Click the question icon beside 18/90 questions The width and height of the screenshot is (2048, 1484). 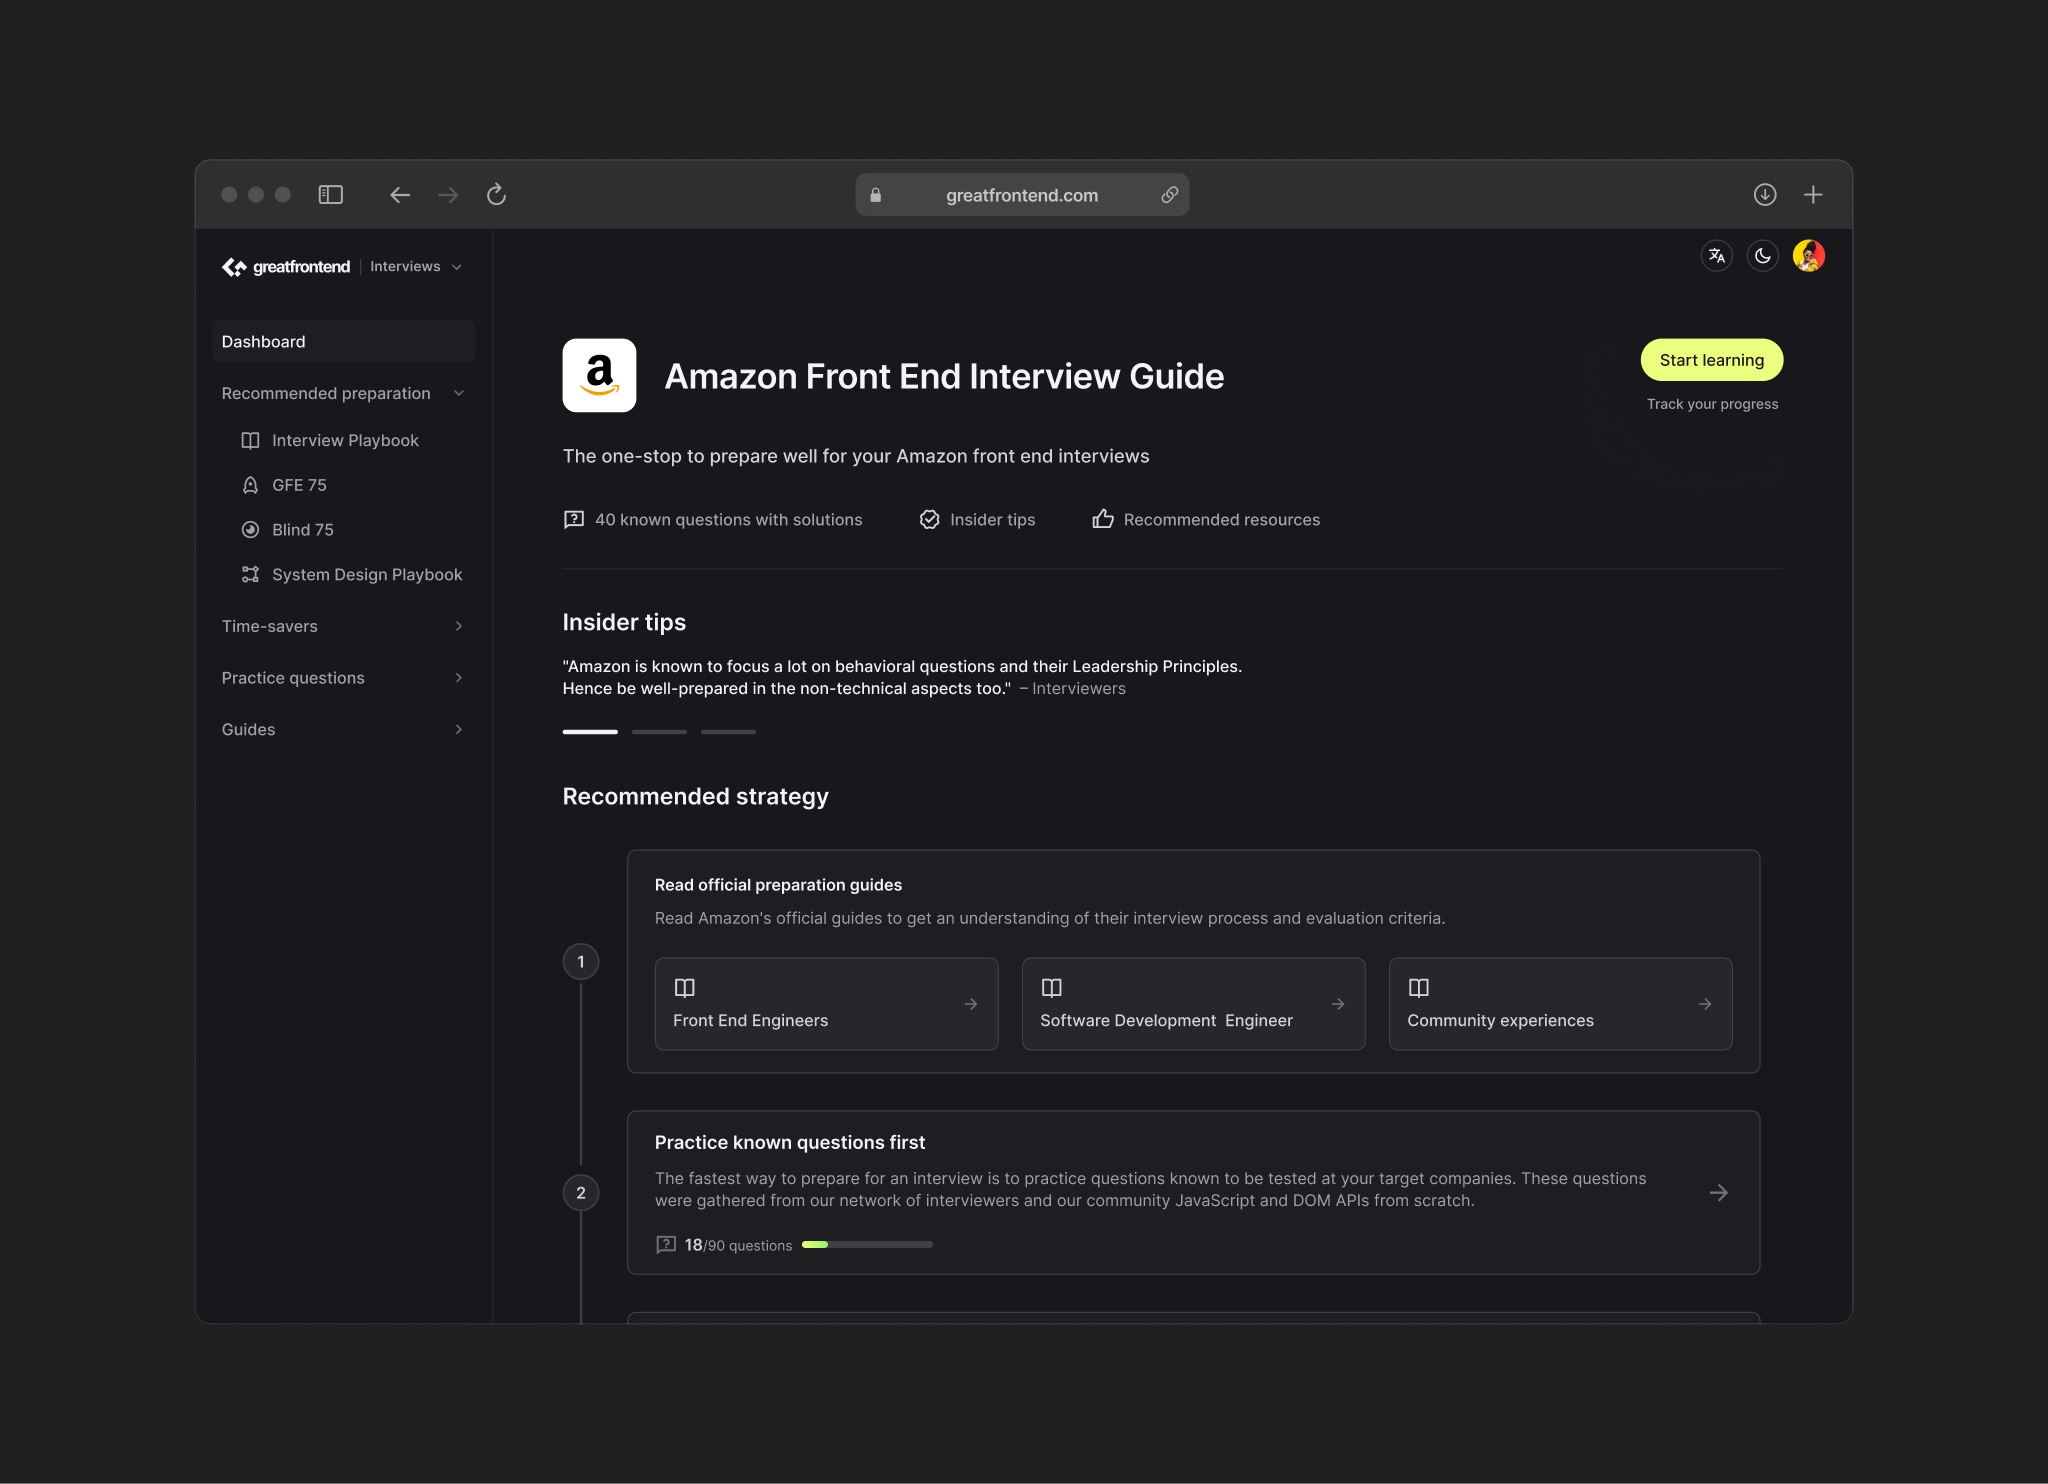pos(666,1245)
